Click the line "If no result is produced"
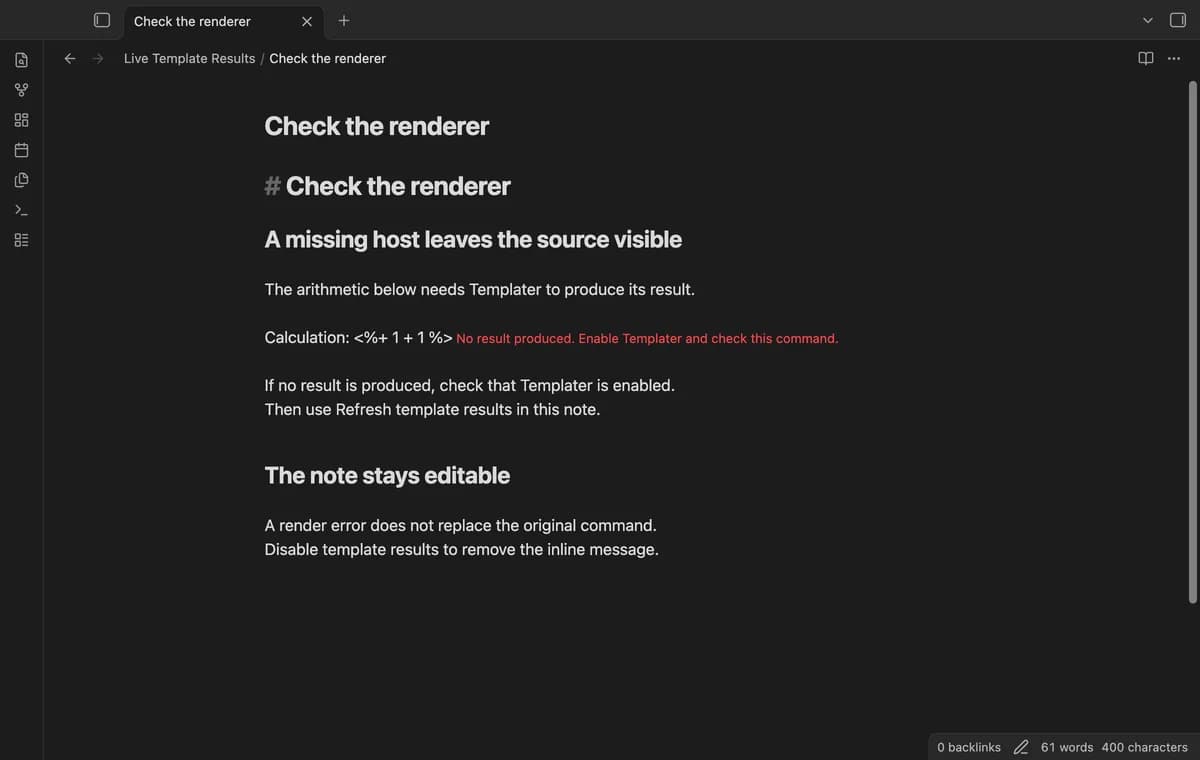 [470, 385]
